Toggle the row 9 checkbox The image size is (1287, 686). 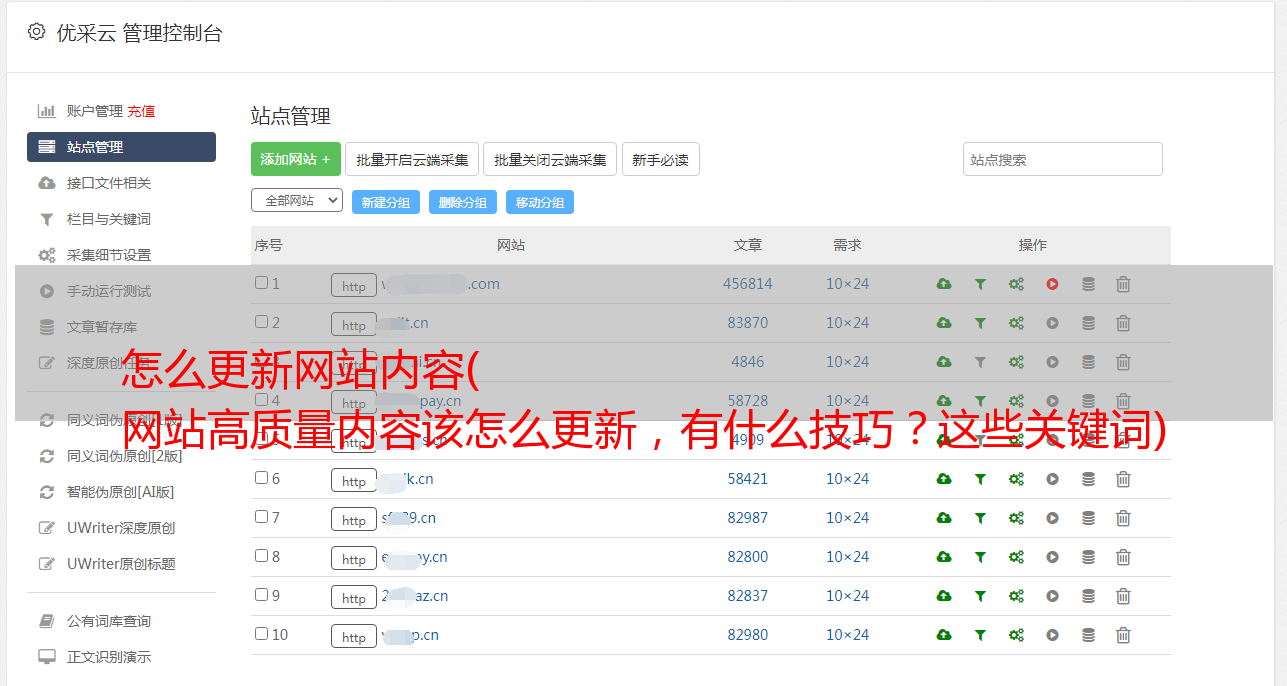coord(261,595)
